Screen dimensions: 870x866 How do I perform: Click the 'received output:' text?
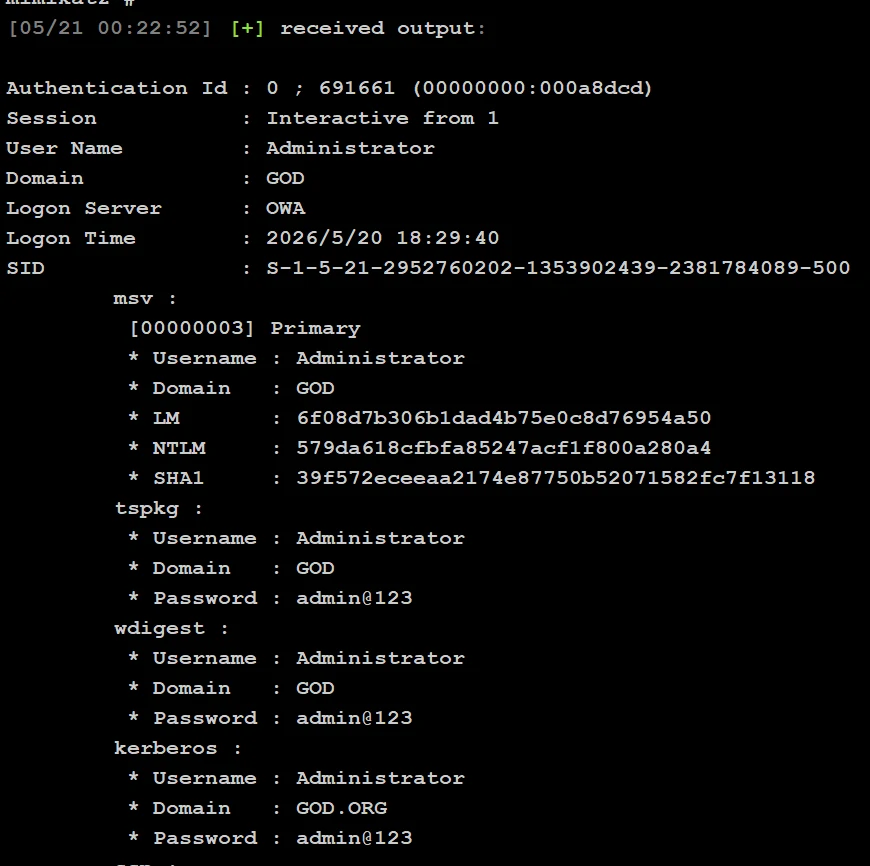(x=383, y=28)
